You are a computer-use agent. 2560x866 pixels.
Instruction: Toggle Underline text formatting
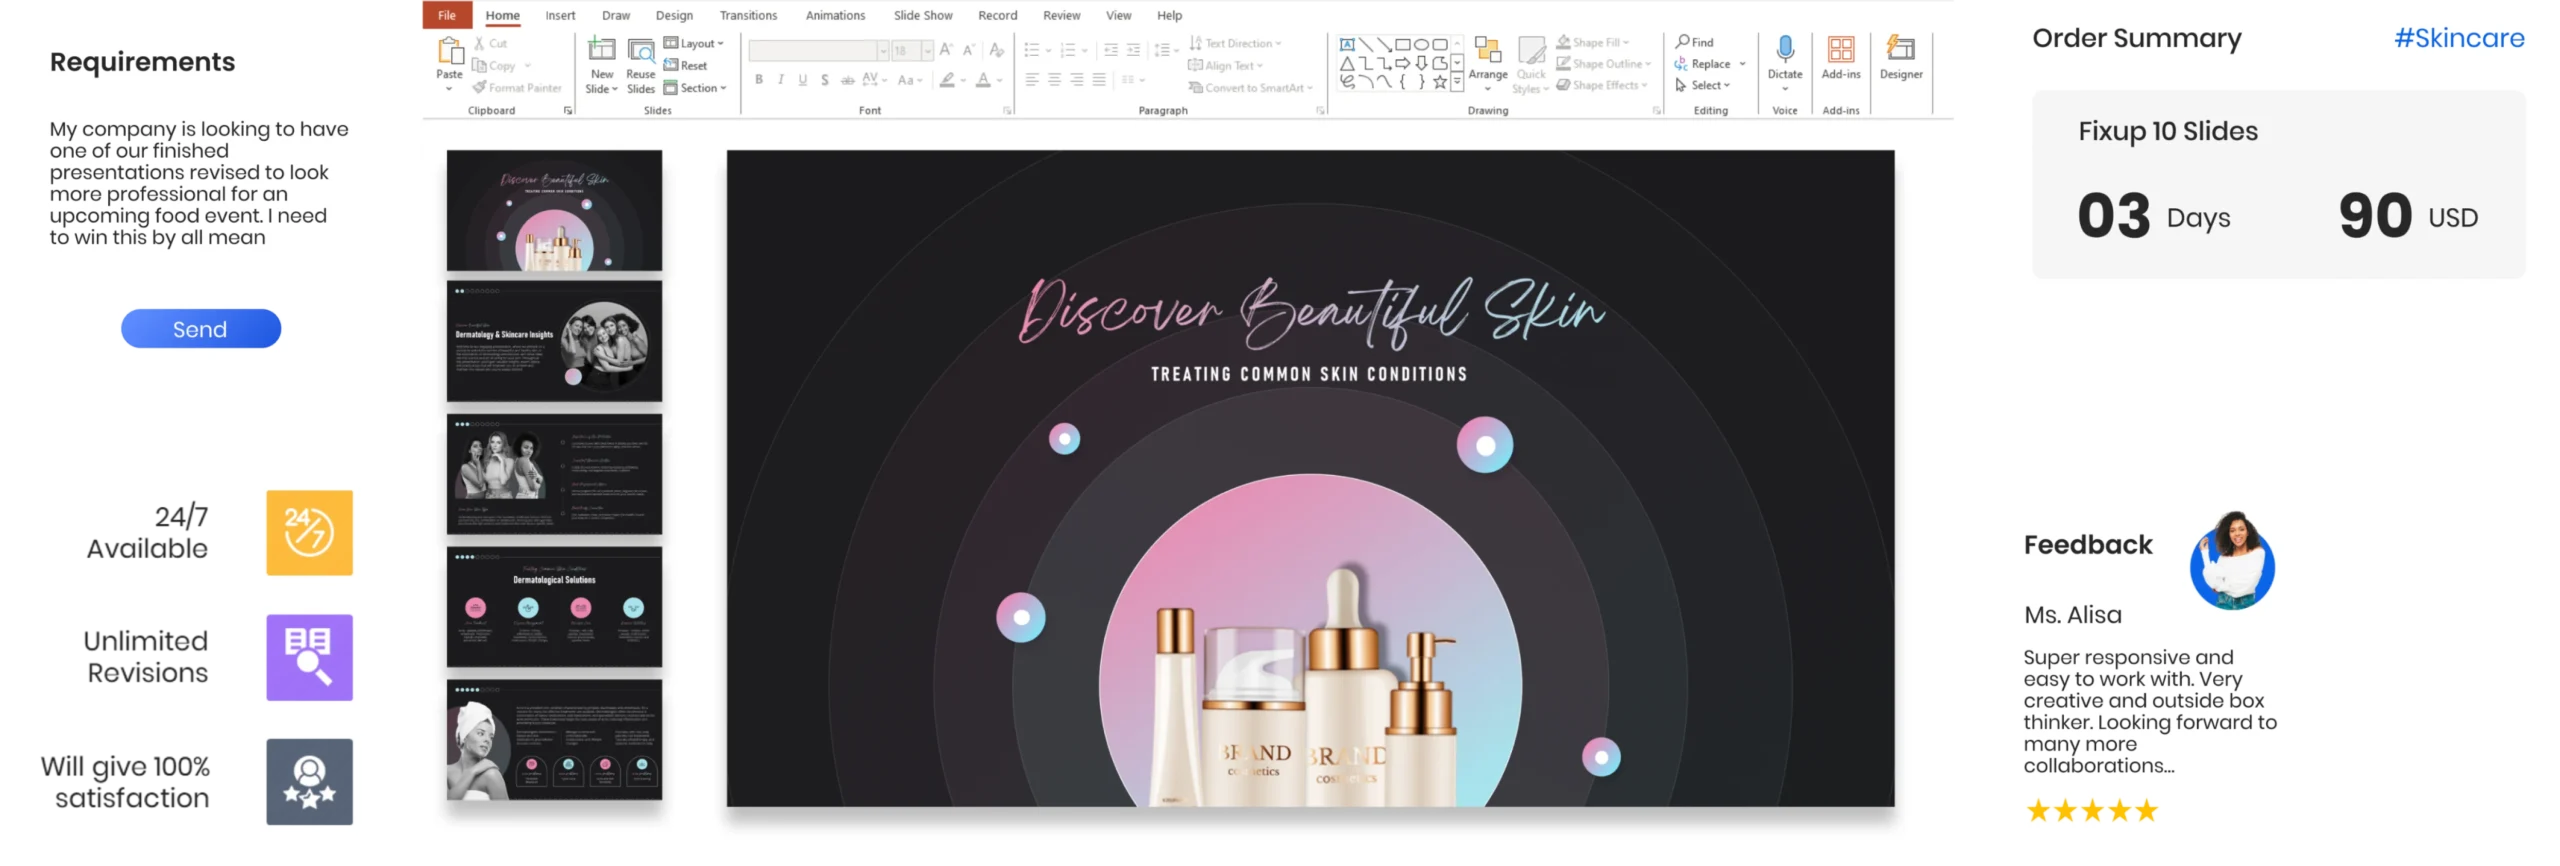(x=803, y=80)
